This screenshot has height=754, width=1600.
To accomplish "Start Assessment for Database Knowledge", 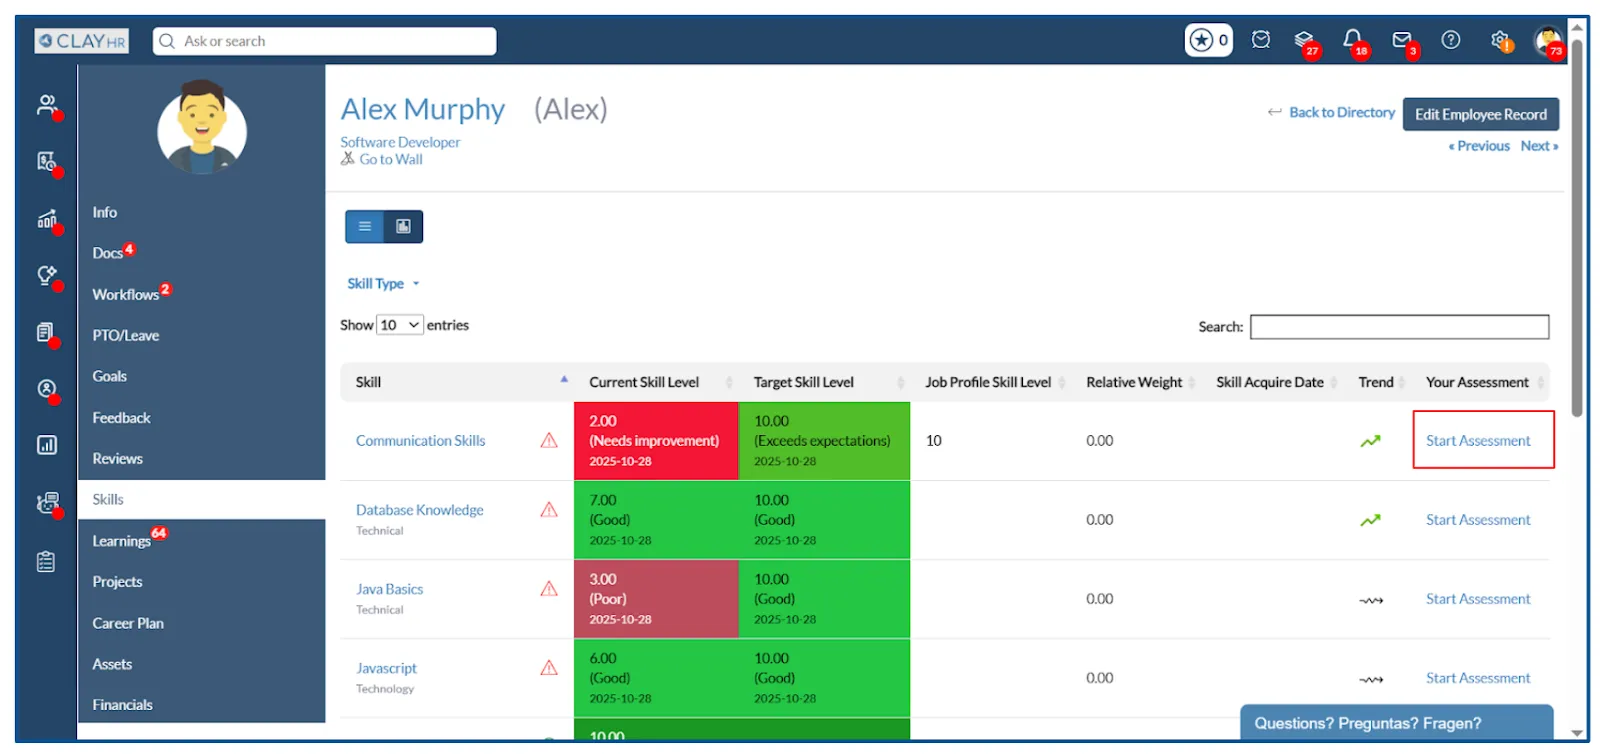I will pyautogui.click(x=1478, y=520).
